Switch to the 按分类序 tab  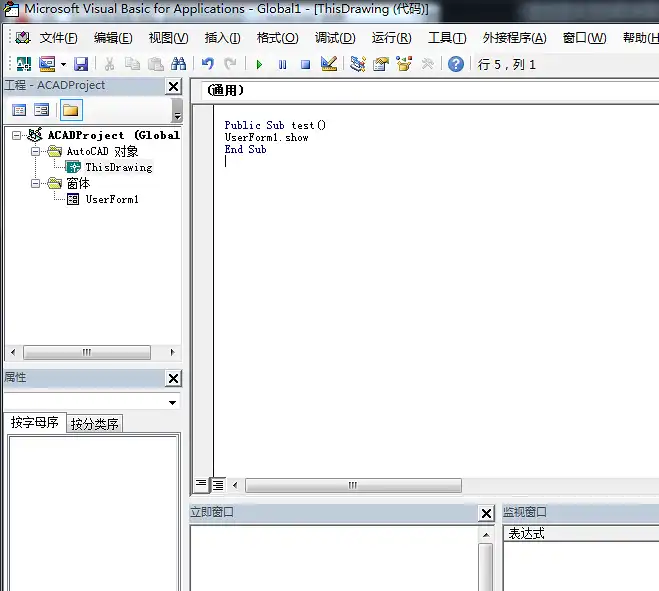tap(94, 424)
